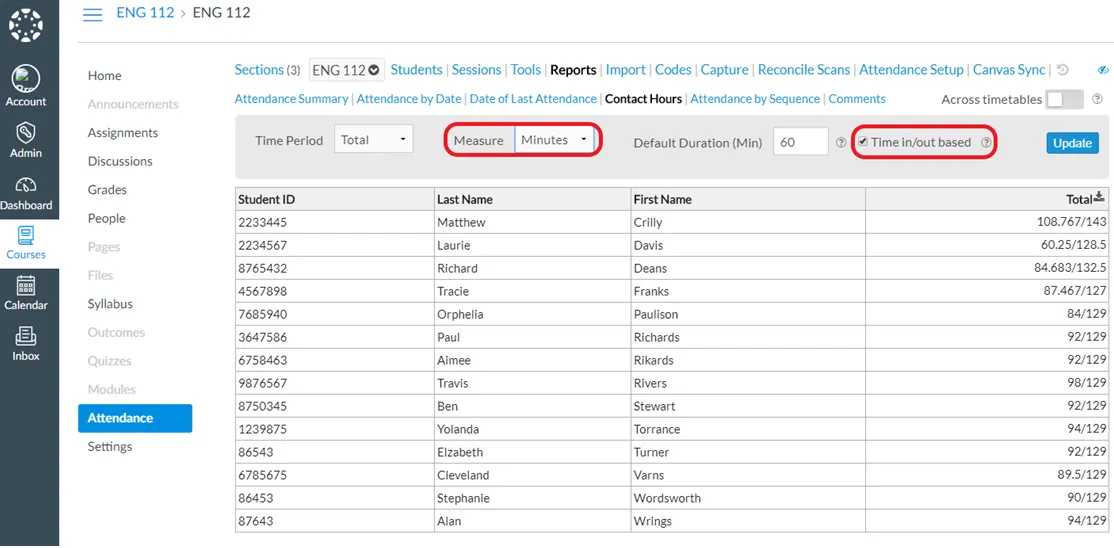Click student ID 8765432
1114x548 pixels.
tap(262, 269)
